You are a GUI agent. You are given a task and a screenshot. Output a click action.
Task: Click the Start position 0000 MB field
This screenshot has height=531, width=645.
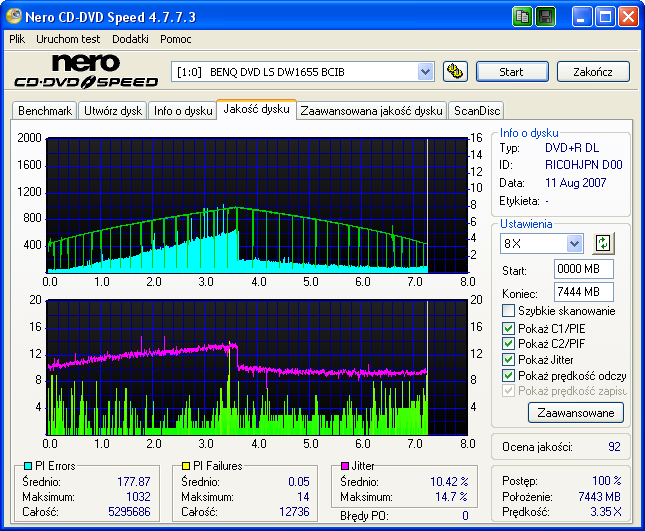point(584,269)
